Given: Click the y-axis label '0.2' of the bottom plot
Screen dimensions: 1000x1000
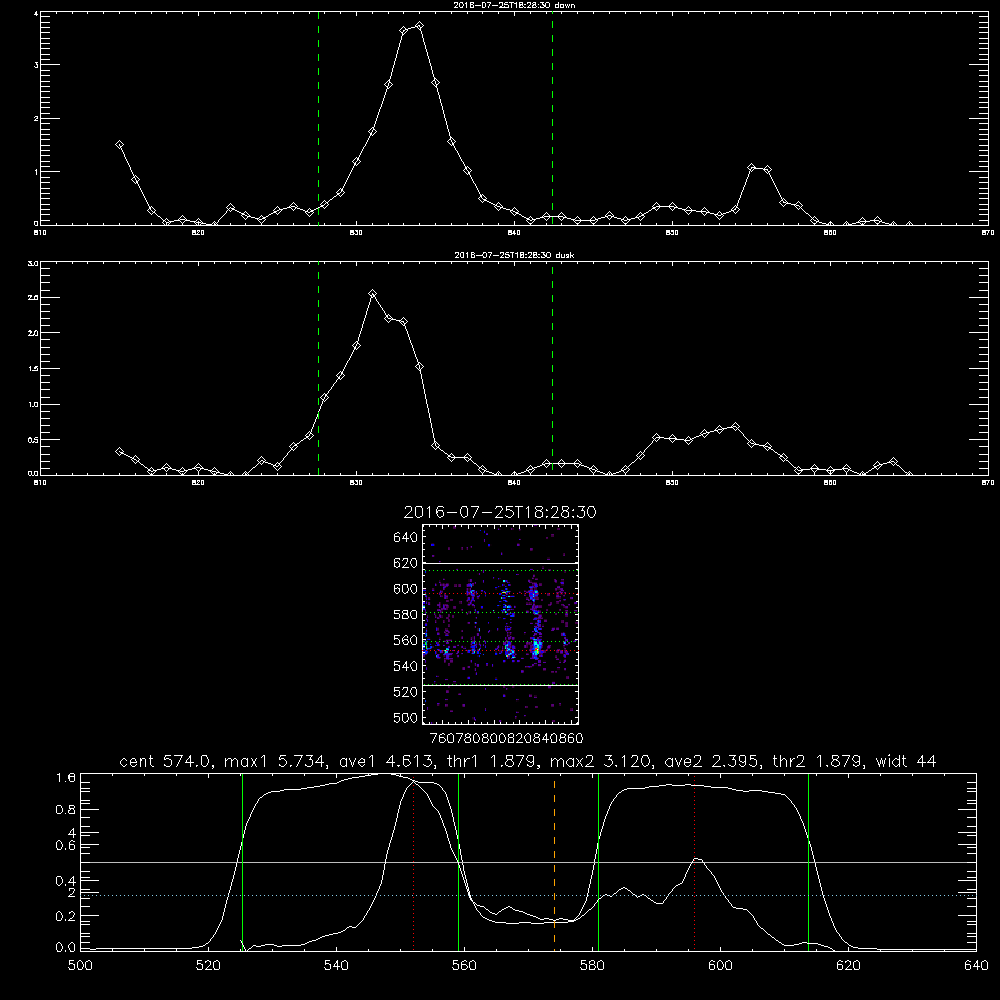Looking at the screenshot, I should click(66, 916).
